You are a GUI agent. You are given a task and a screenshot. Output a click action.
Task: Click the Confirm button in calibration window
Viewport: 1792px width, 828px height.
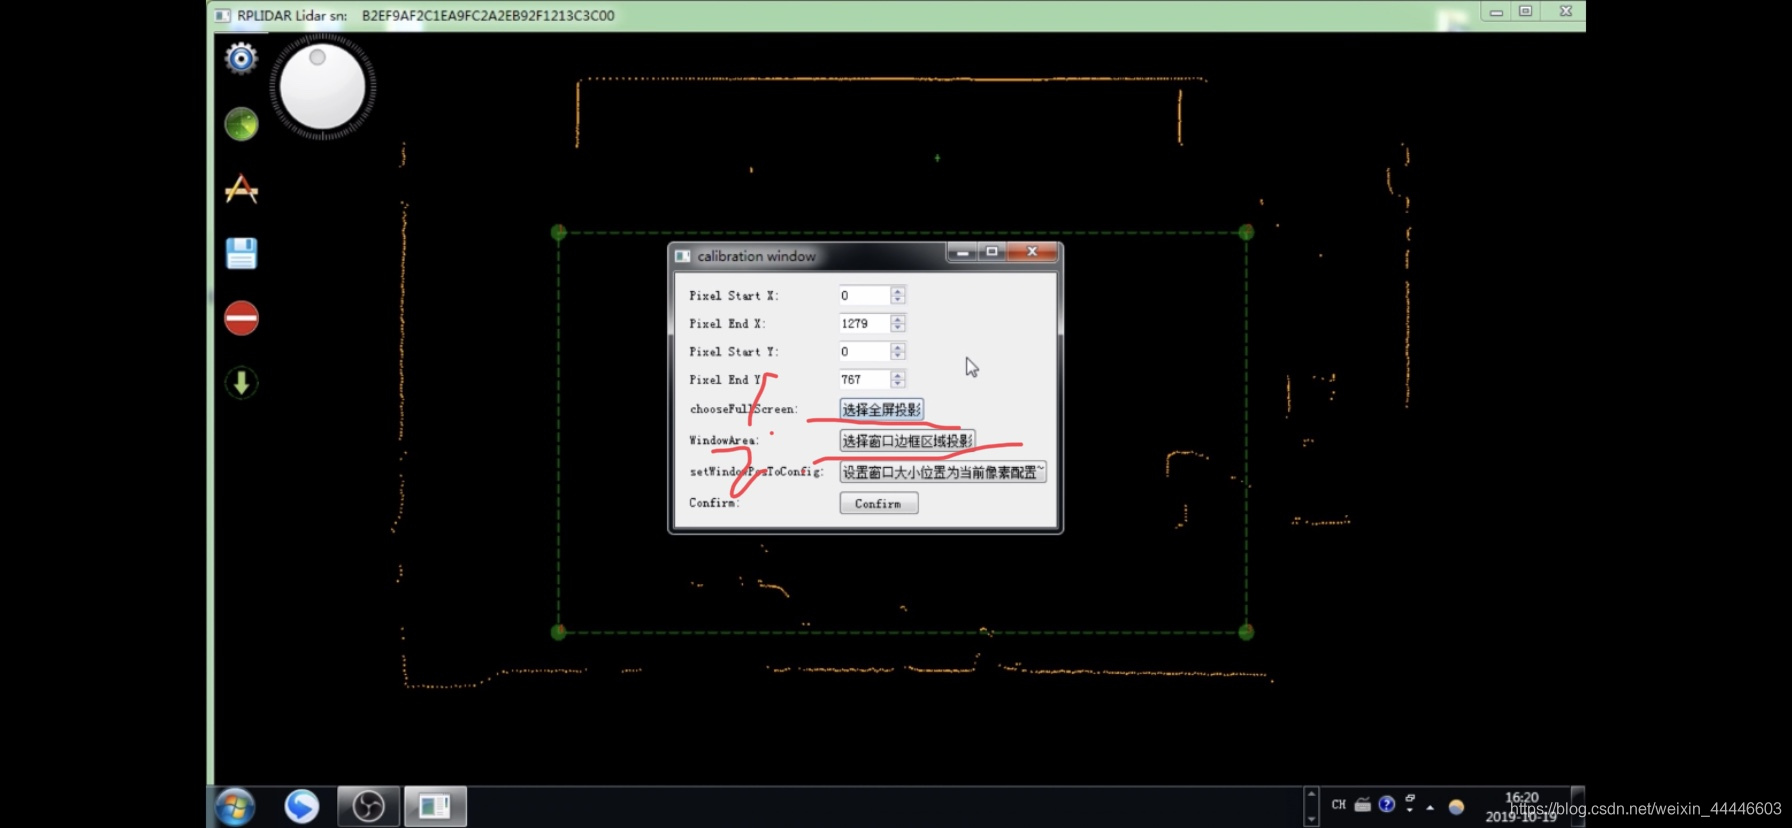pos(878,503)
